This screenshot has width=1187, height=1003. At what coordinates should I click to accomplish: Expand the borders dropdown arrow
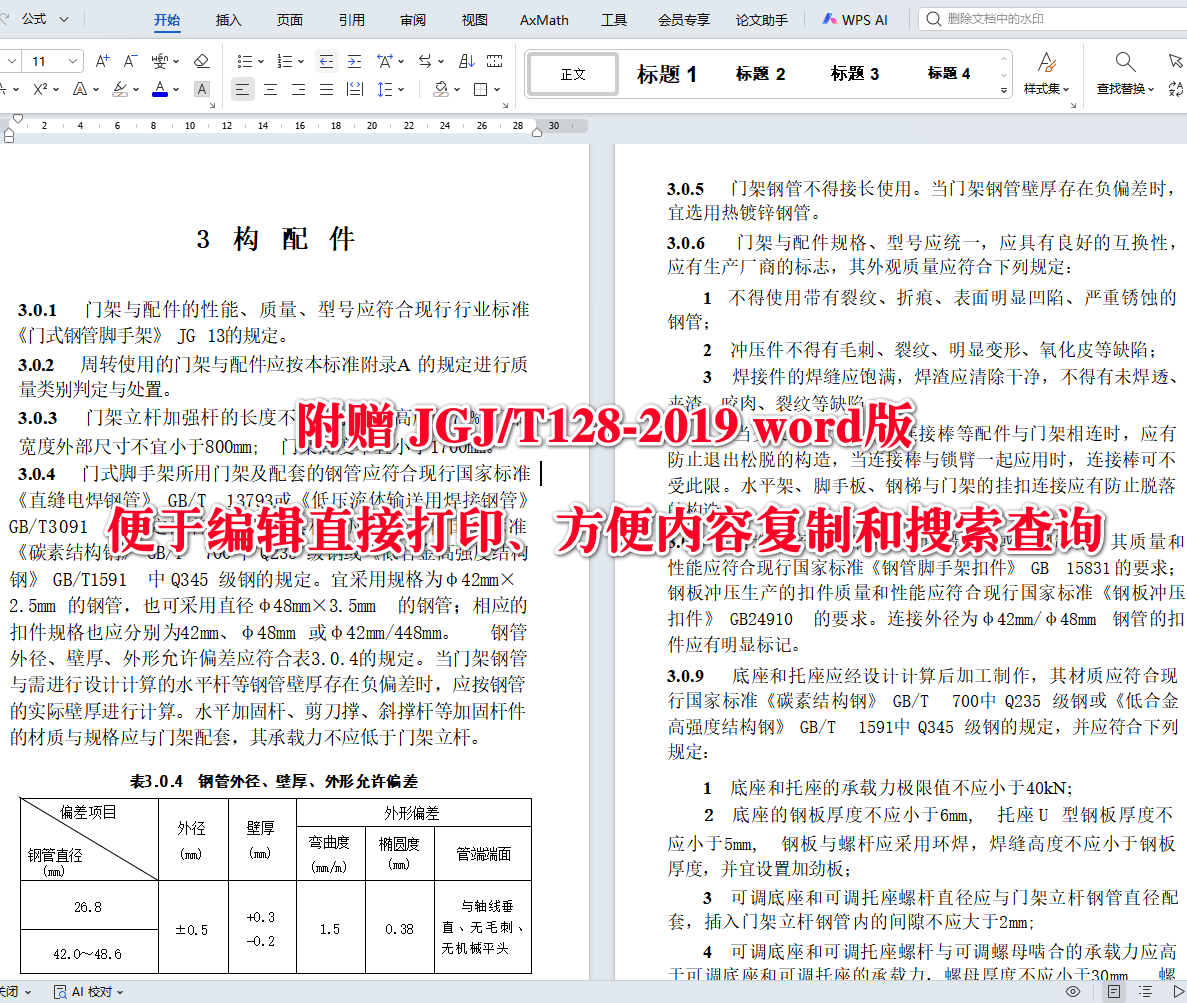coord(497,90)
